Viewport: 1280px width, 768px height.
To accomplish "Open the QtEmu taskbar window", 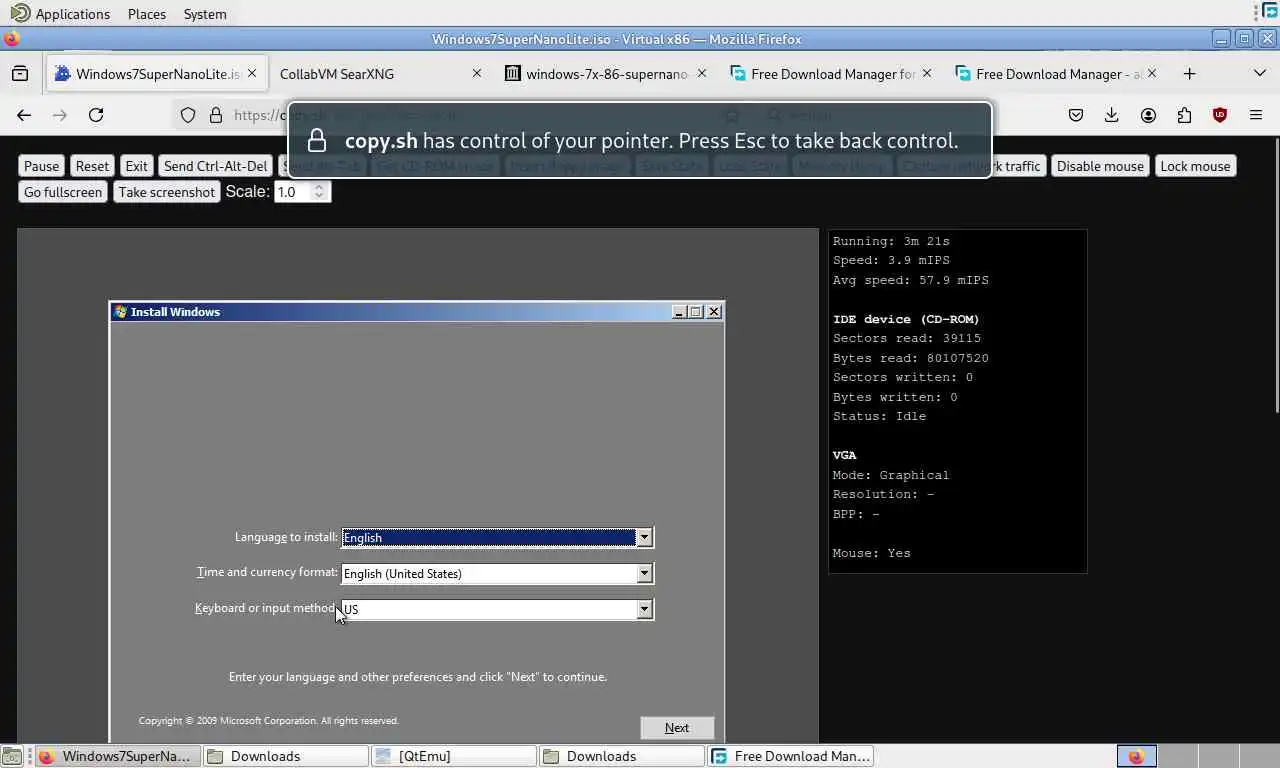I will point(453,756).
